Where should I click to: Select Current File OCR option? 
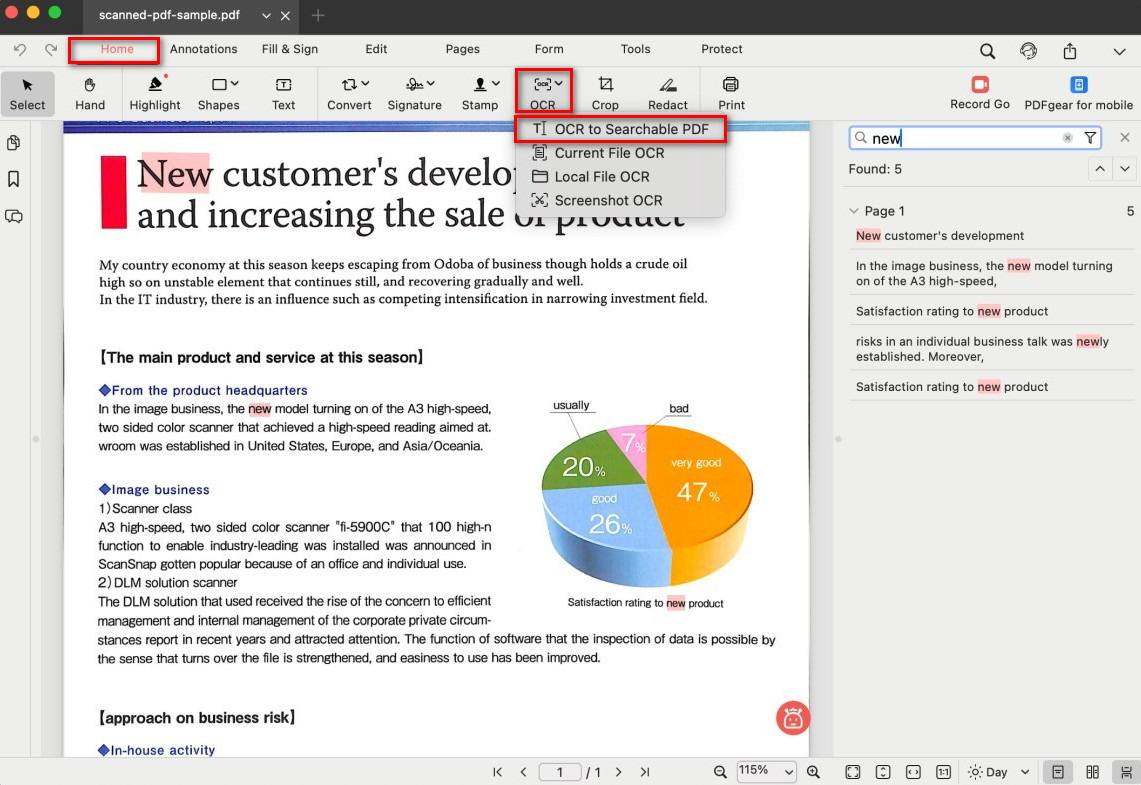[x=609, y=153]
